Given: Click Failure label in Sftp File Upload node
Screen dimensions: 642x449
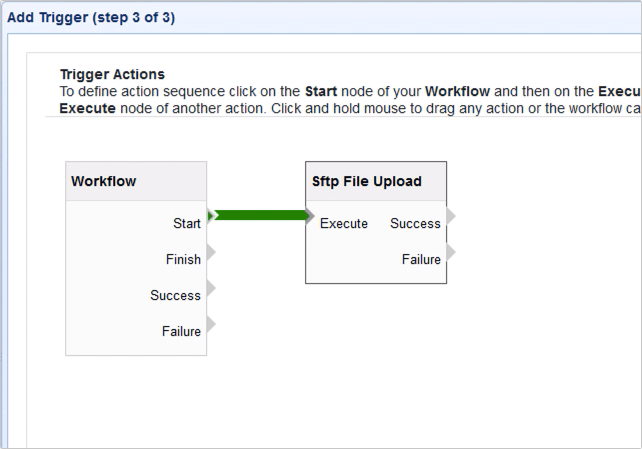Looking at the screenshot, I should tap(421, 260).
